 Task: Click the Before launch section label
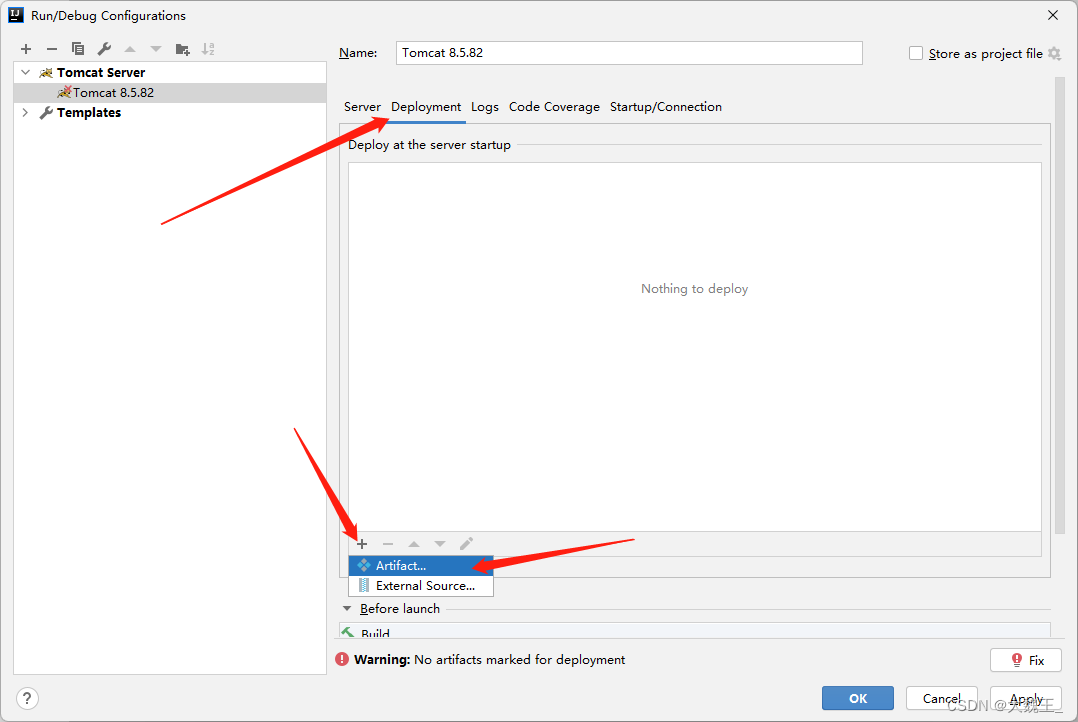399,609
